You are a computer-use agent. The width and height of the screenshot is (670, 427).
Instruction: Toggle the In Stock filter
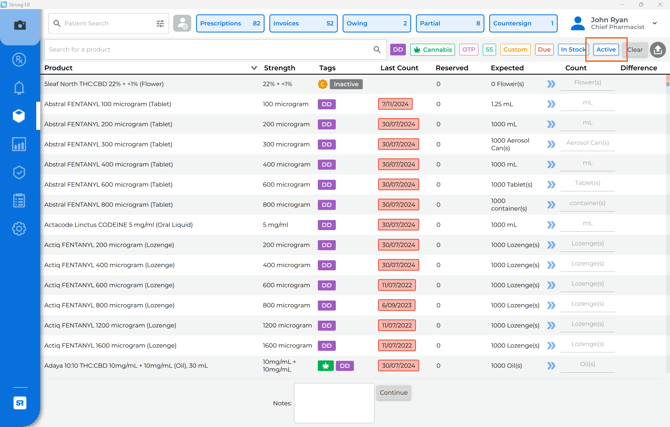[x=573, y=49]
